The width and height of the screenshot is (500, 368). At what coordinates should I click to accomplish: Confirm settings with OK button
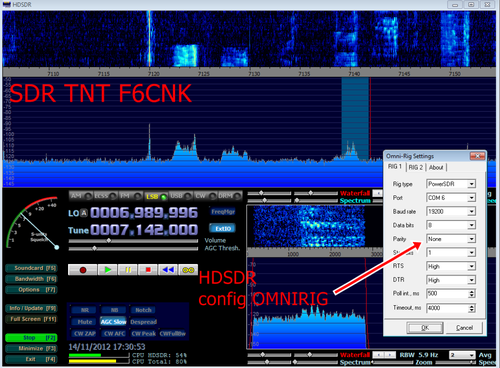pyautogui.click(x=425, y=328)
